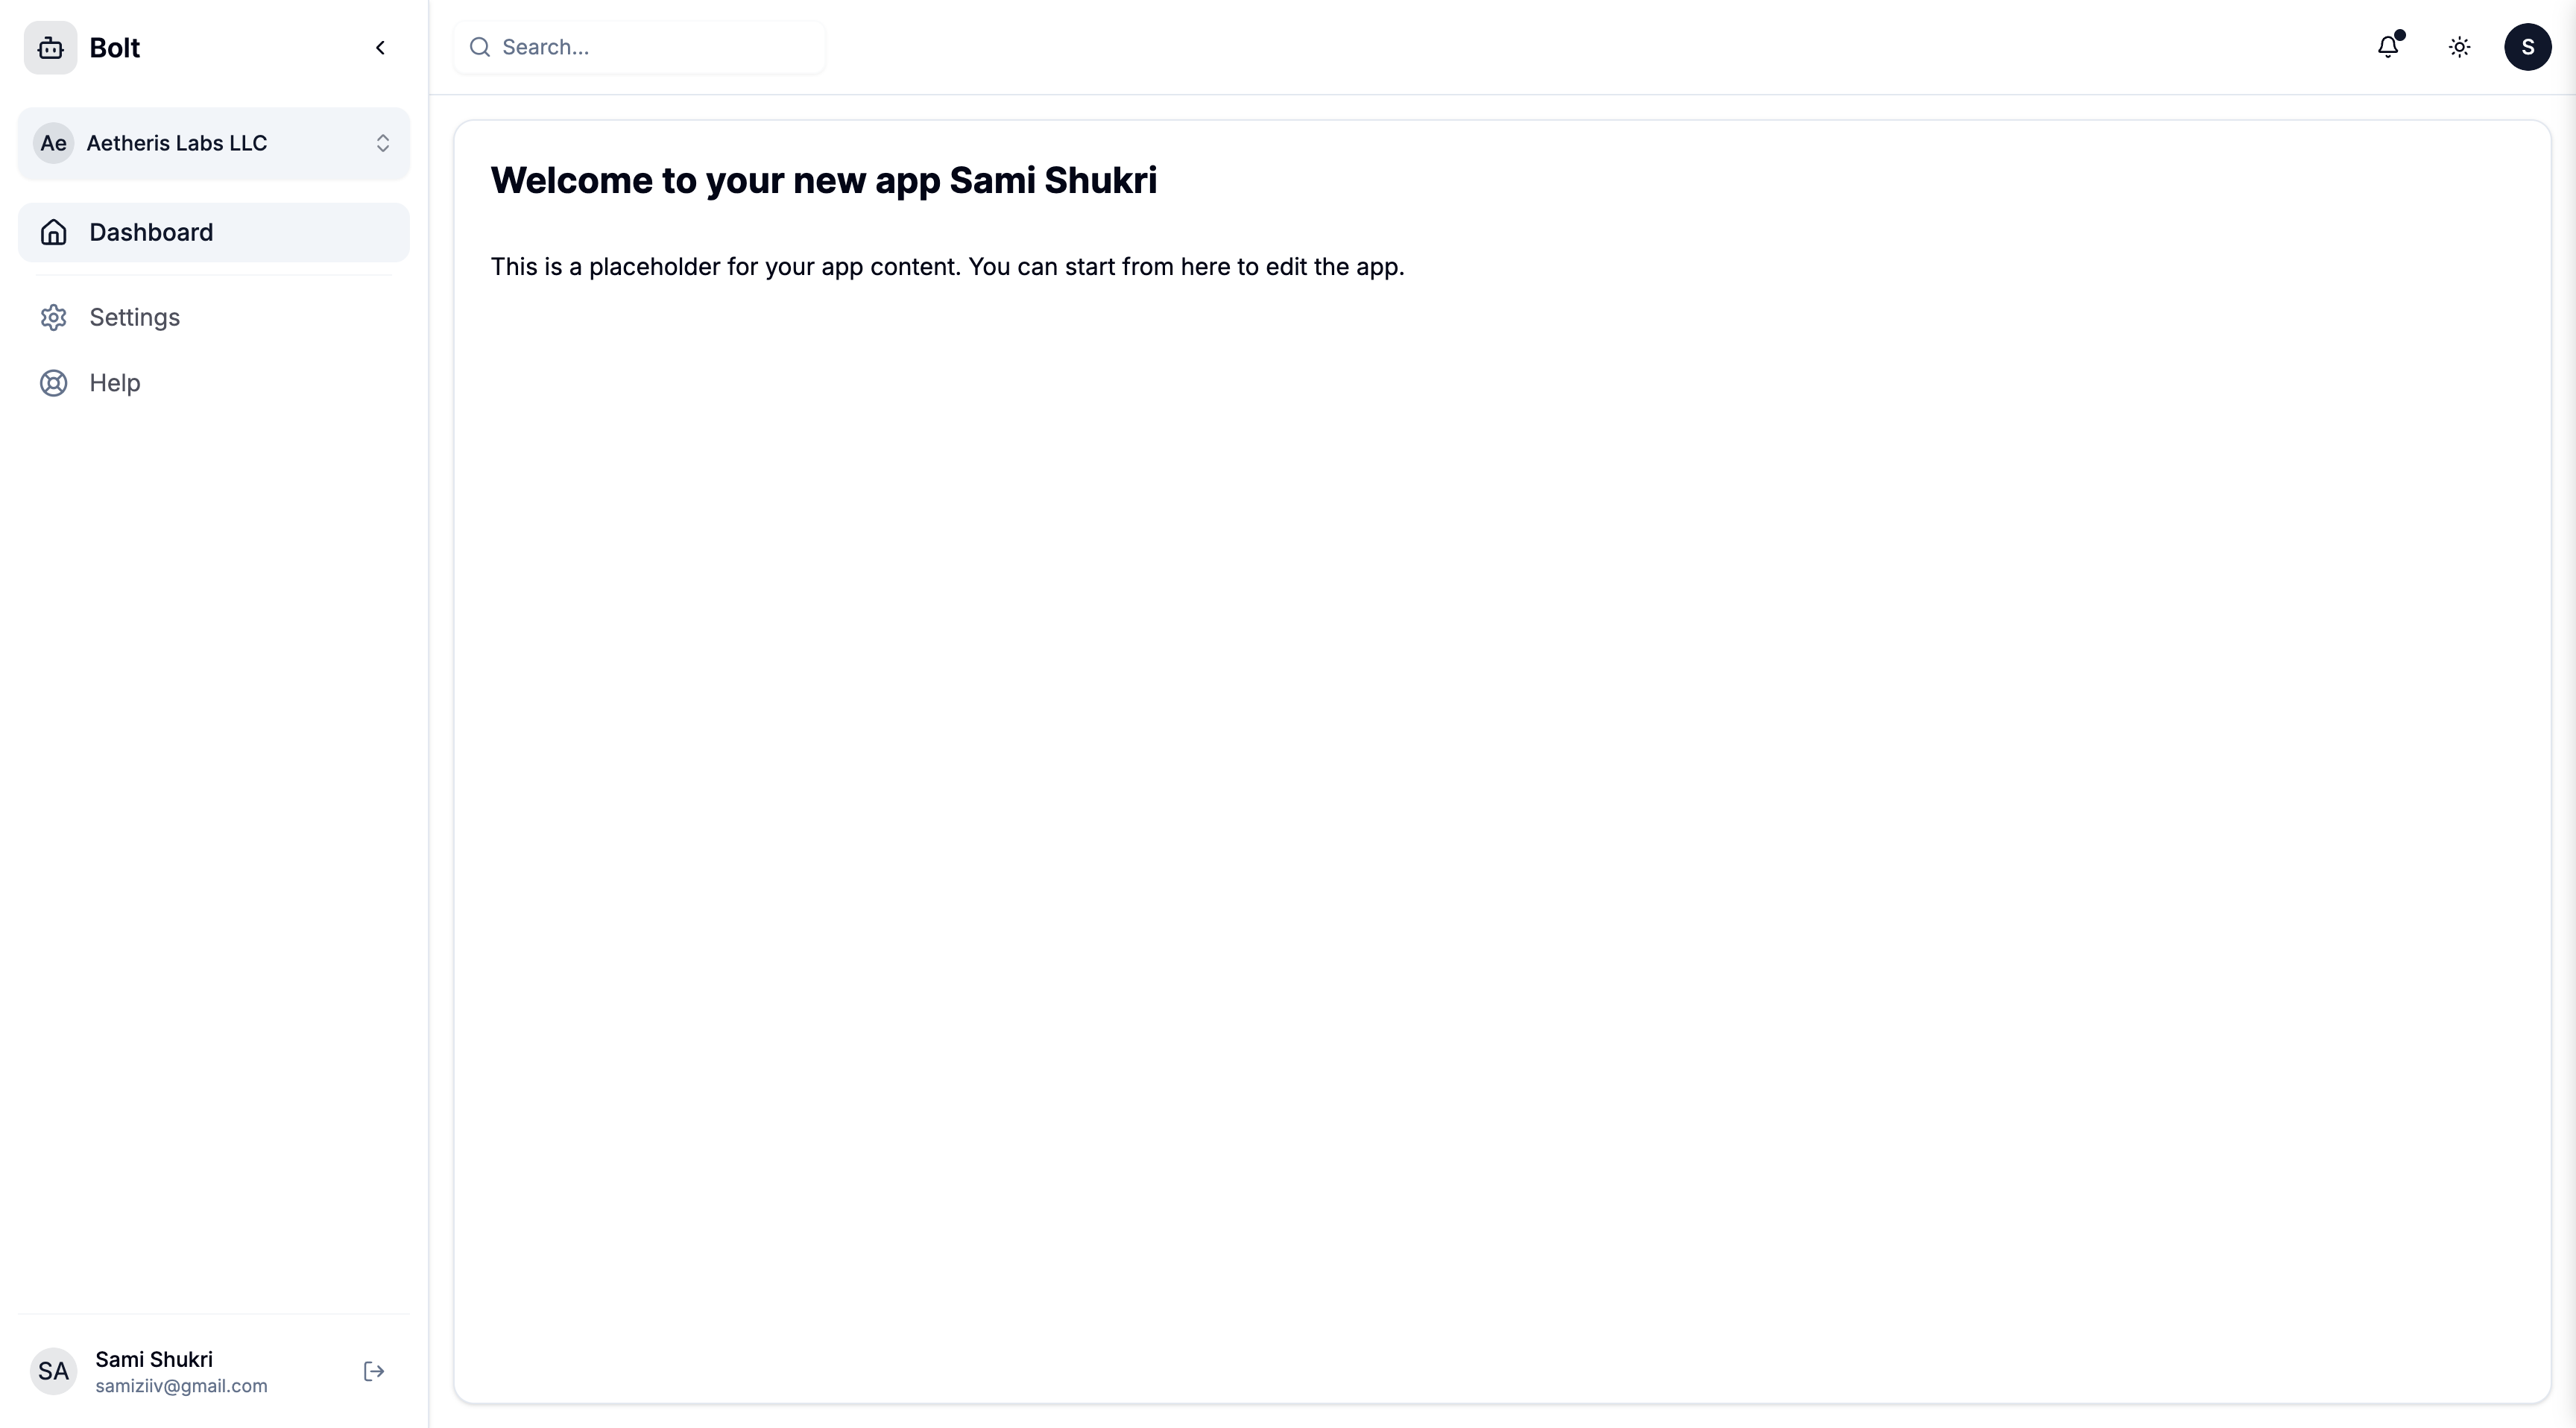Click the Sami Shukri profile name
The image size is (2576, 1428).
(x=154, y=1359)
